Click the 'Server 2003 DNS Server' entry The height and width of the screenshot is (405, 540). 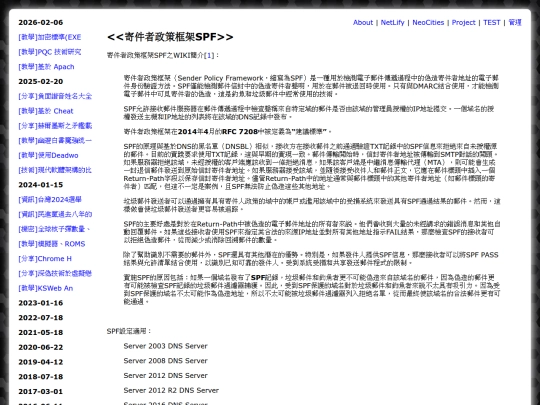tap(165, 346)
